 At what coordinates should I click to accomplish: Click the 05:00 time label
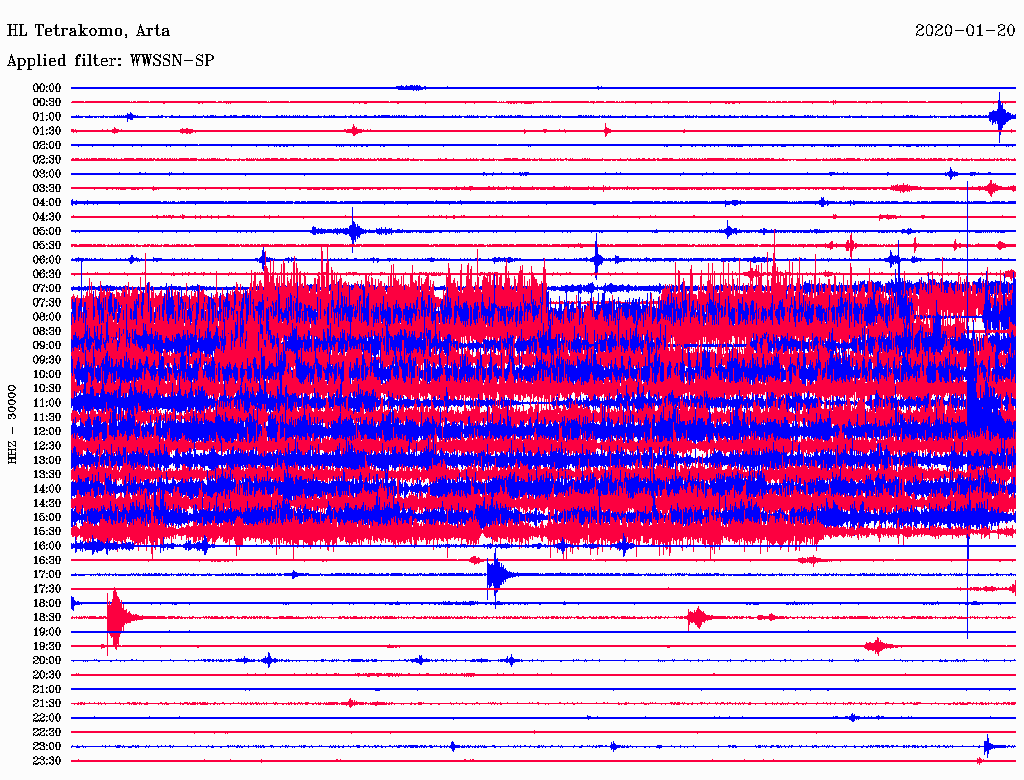47,231
